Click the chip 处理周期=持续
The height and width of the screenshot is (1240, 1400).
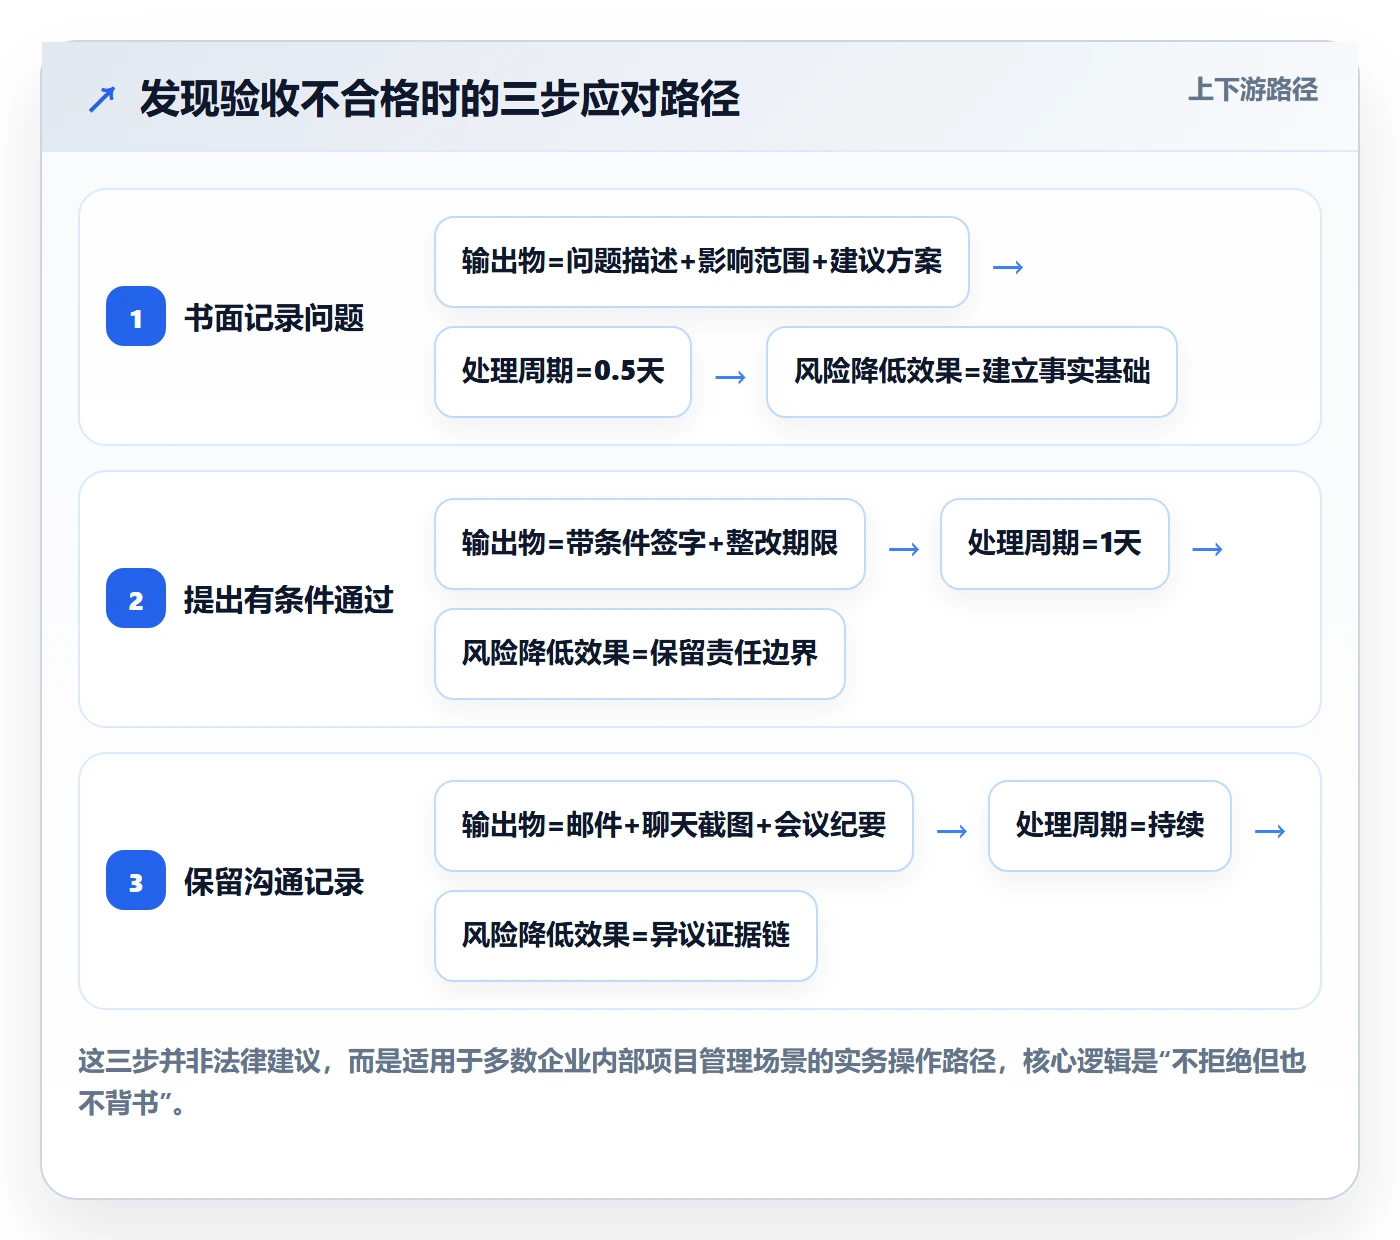(1110, 826)
